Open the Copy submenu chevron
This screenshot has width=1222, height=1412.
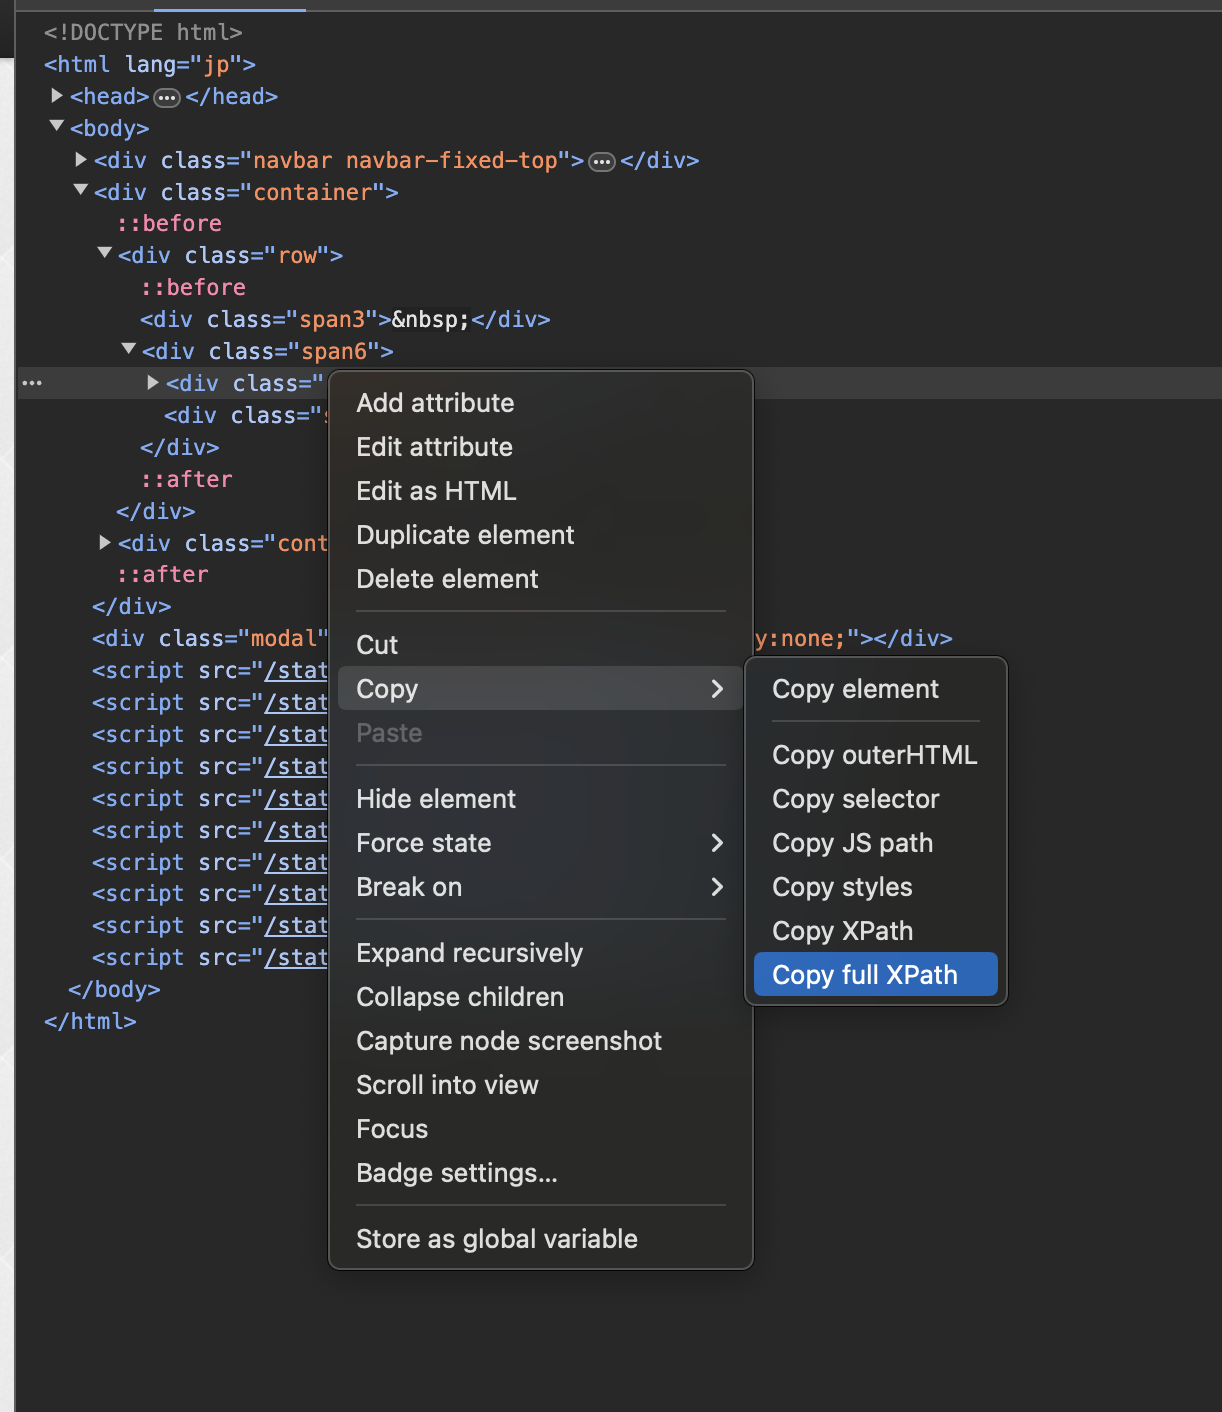click(717, 689)
